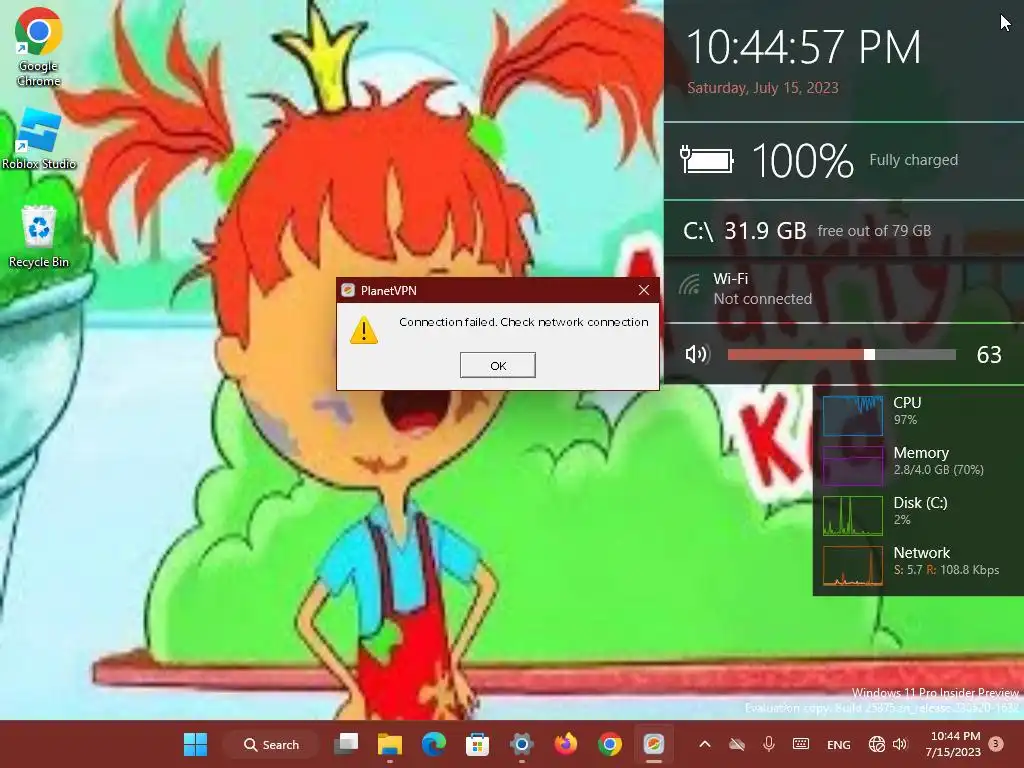Screen dimensions: 1024x768
Task: Click the Memory usage graph
Action: pyautogui.click(x=852, y=466)
